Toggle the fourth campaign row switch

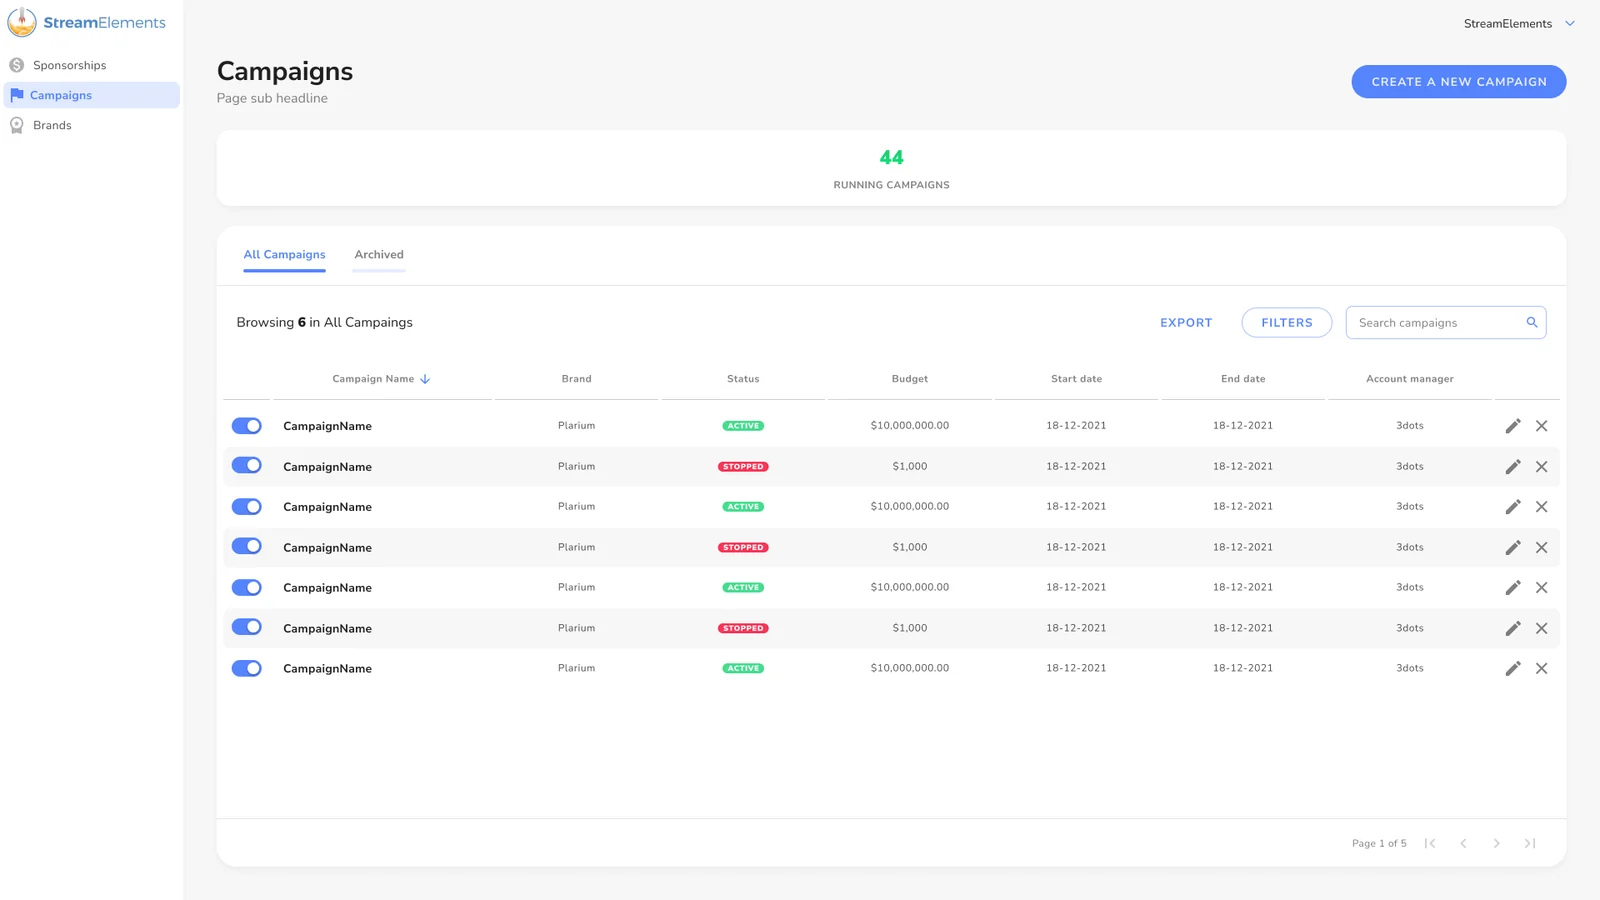point(247,547)
